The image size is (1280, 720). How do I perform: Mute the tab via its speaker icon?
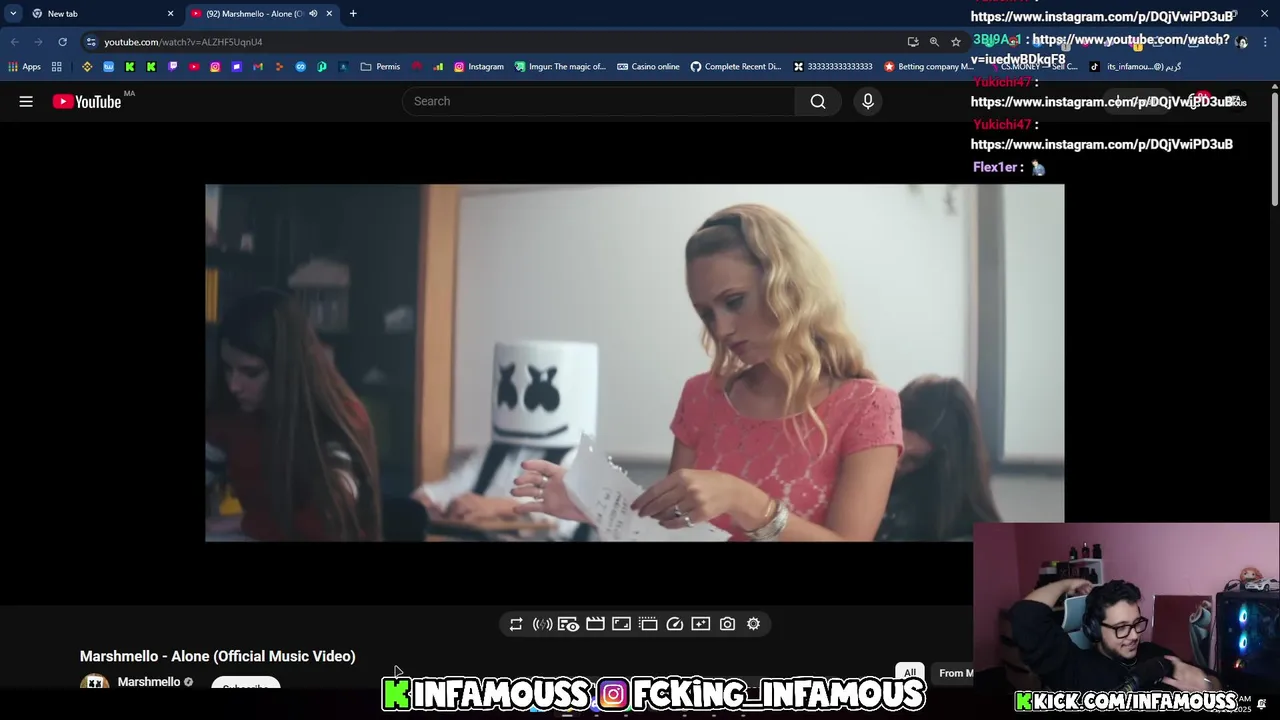point(313,14)
